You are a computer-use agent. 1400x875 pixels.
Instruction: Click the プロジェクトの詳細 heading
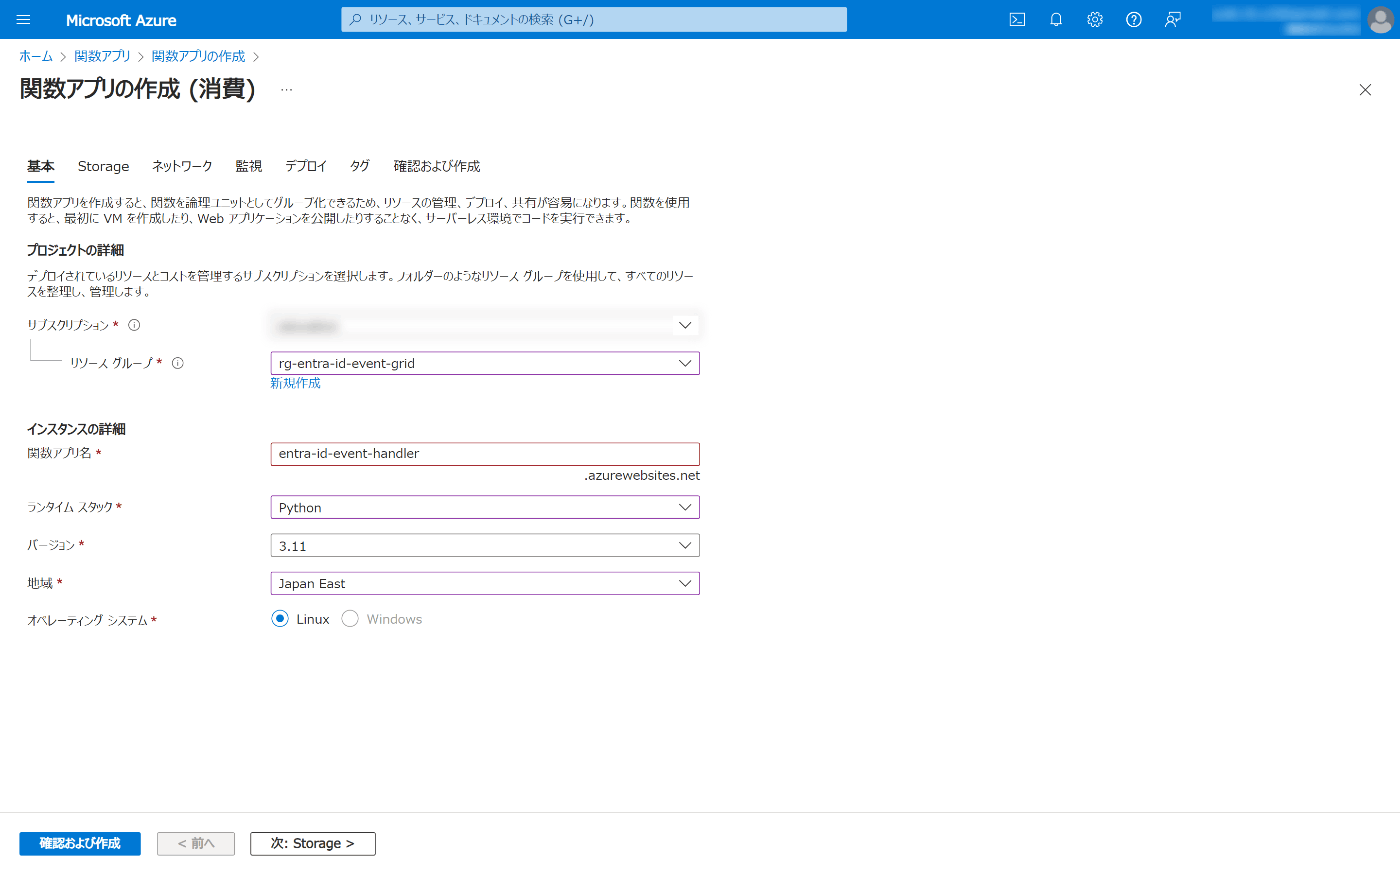pyautogui.click(x=76, y=250)
